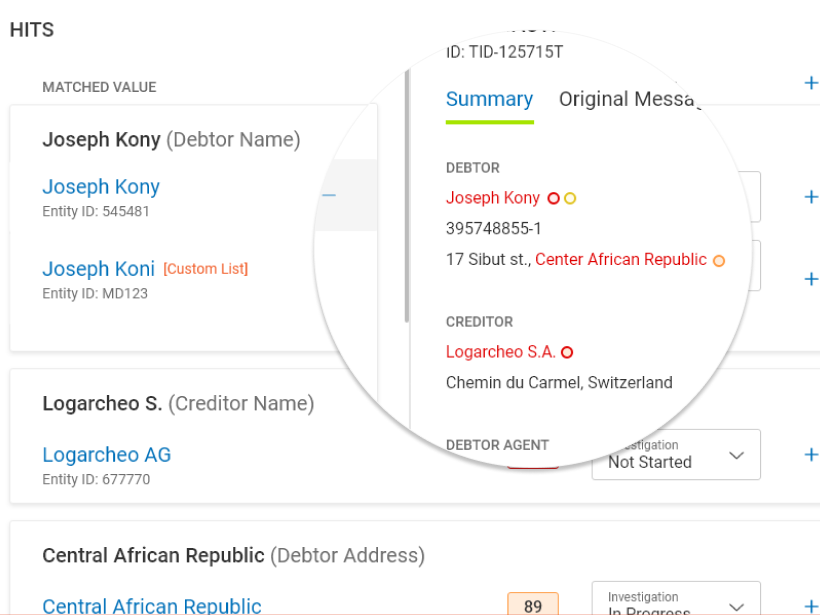Image resolution: width=820 pixels, height=615 pixels.
Task: Click the yellow circle beside debtor Joseph Kony
Action: 570,198
